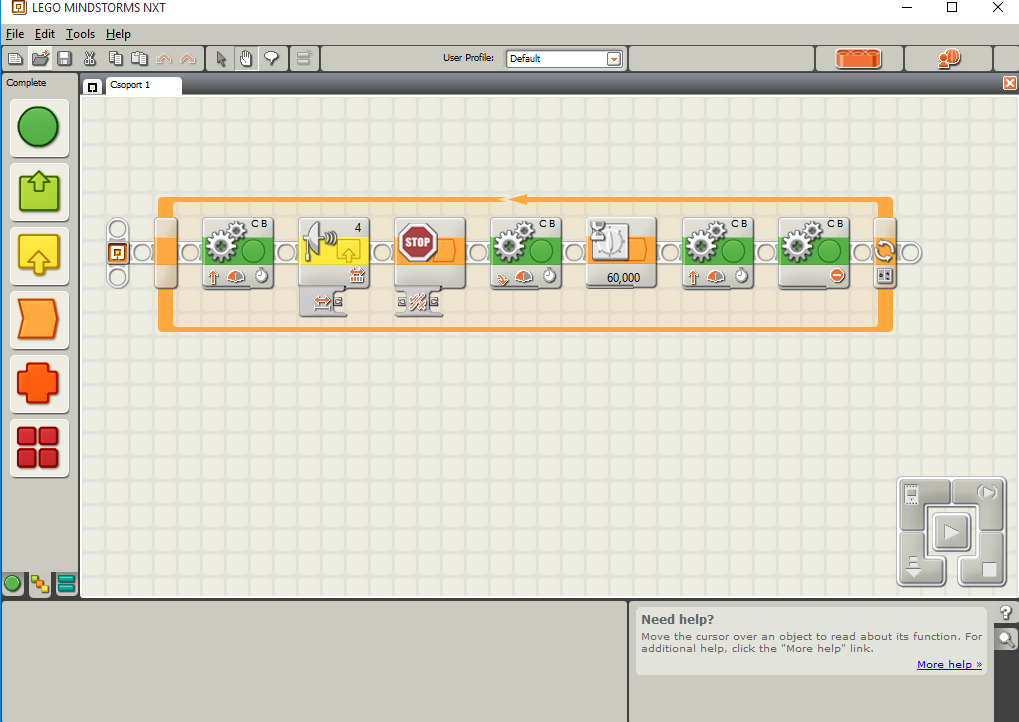Click the orange robot head toolbar icon
Image resolution: width=1019 pixels, height=722 pixels.
pyautogui.click(x=949, y=58)
